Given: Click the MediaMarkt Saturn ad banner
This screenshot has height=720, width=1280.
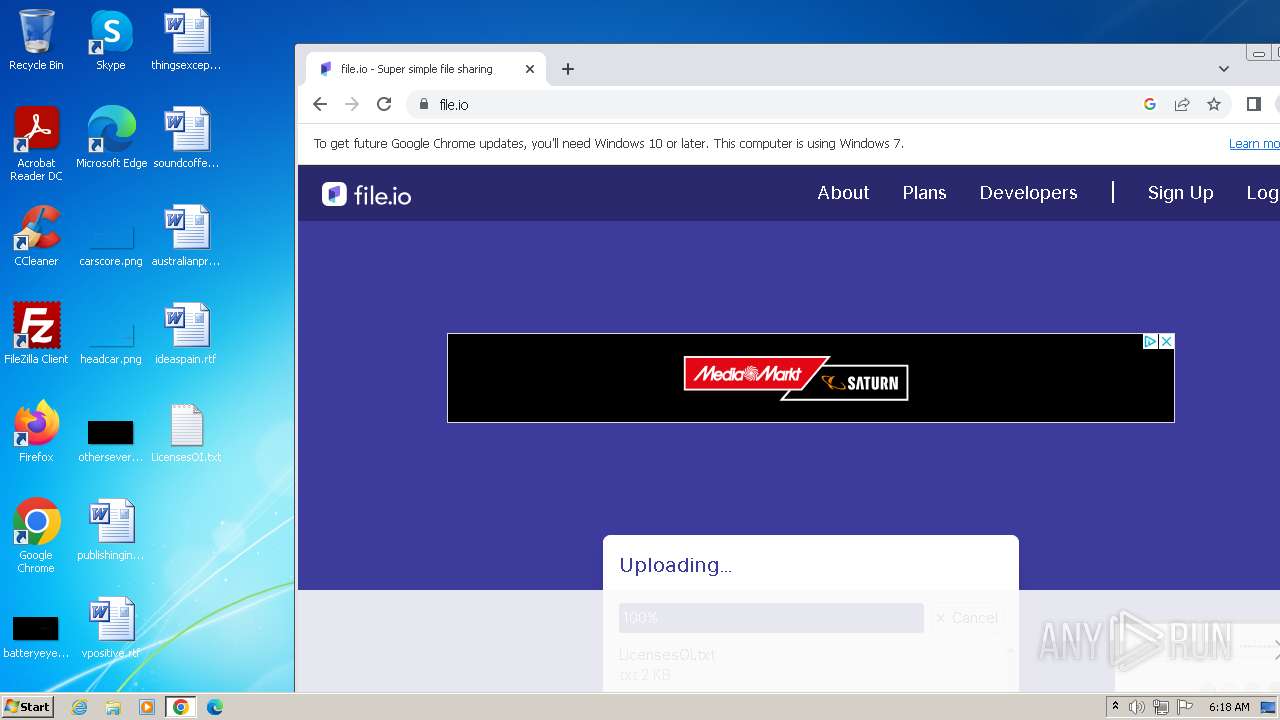Looking at the screenshot, I should coord(810,378).
